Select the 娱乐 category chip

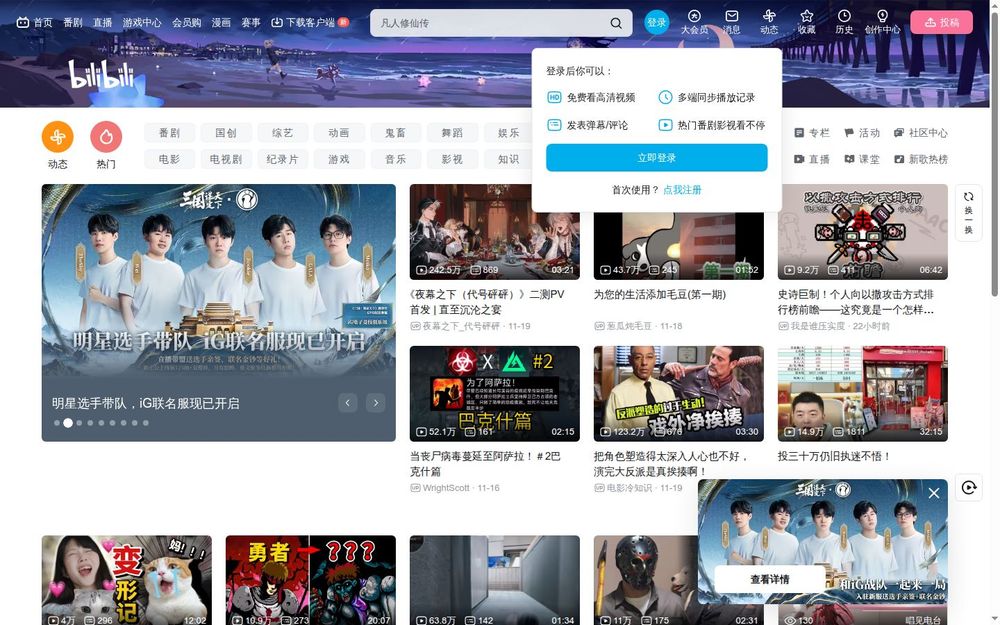pos(508,133)
